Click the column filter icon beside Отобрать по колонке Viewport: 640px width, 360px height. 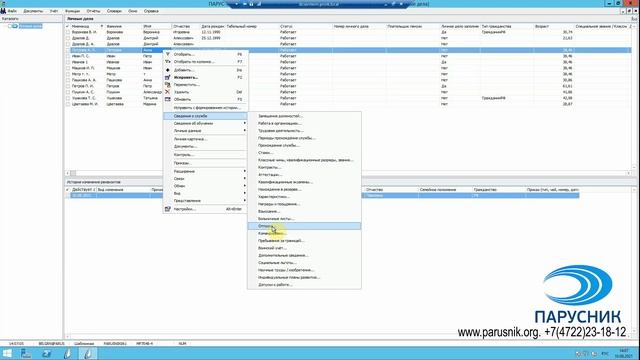tap(167, 62)
